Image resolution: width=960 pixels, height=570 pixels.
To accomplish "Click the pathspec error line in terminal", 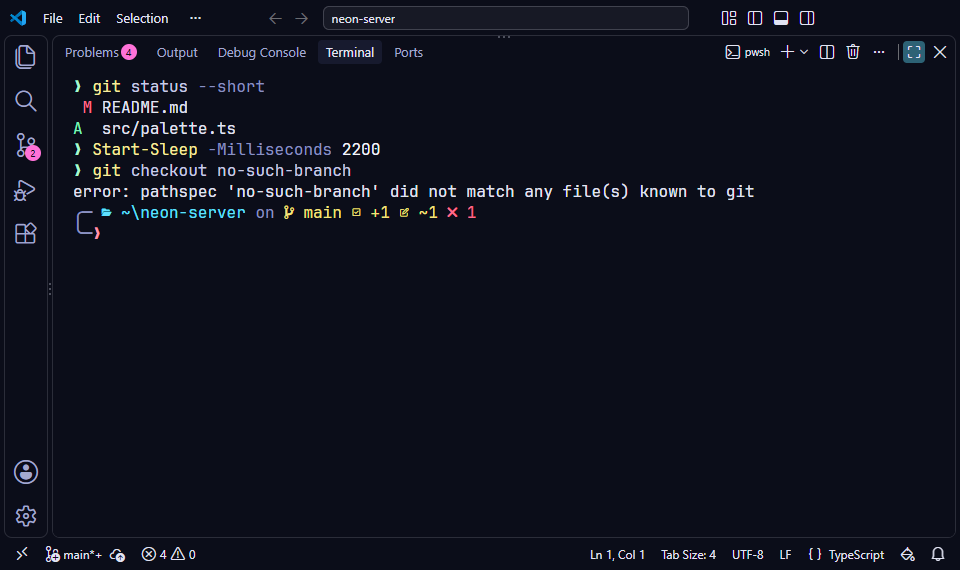I will 413,192.
